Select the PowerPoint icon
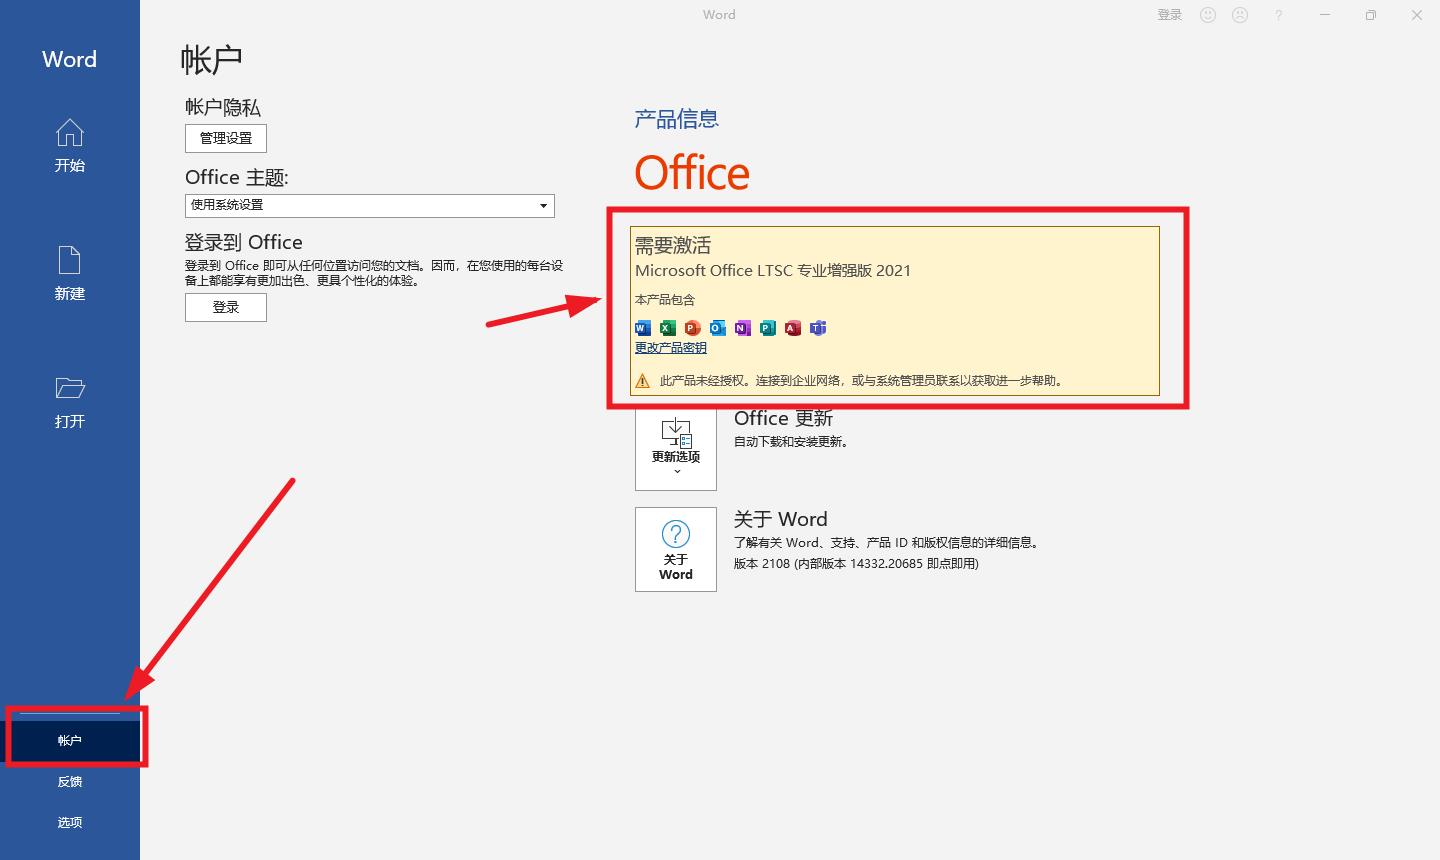1440x860 pixels. click(x=691, y=328)
